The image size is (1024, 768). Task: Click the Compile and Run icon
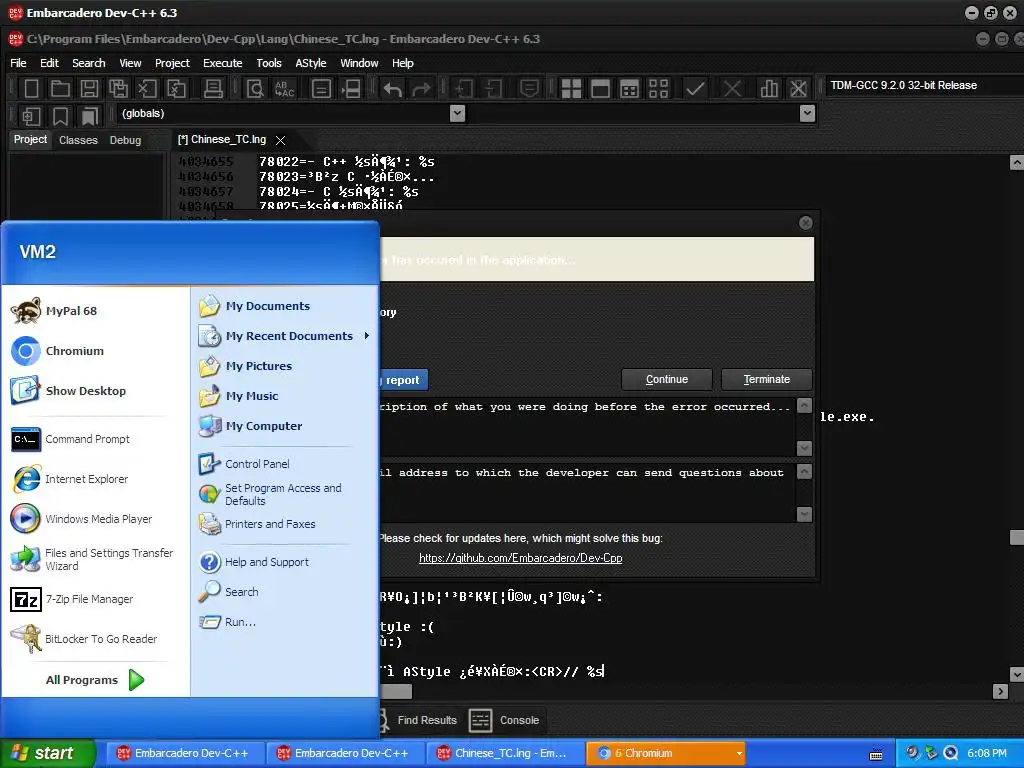point(630,88)
